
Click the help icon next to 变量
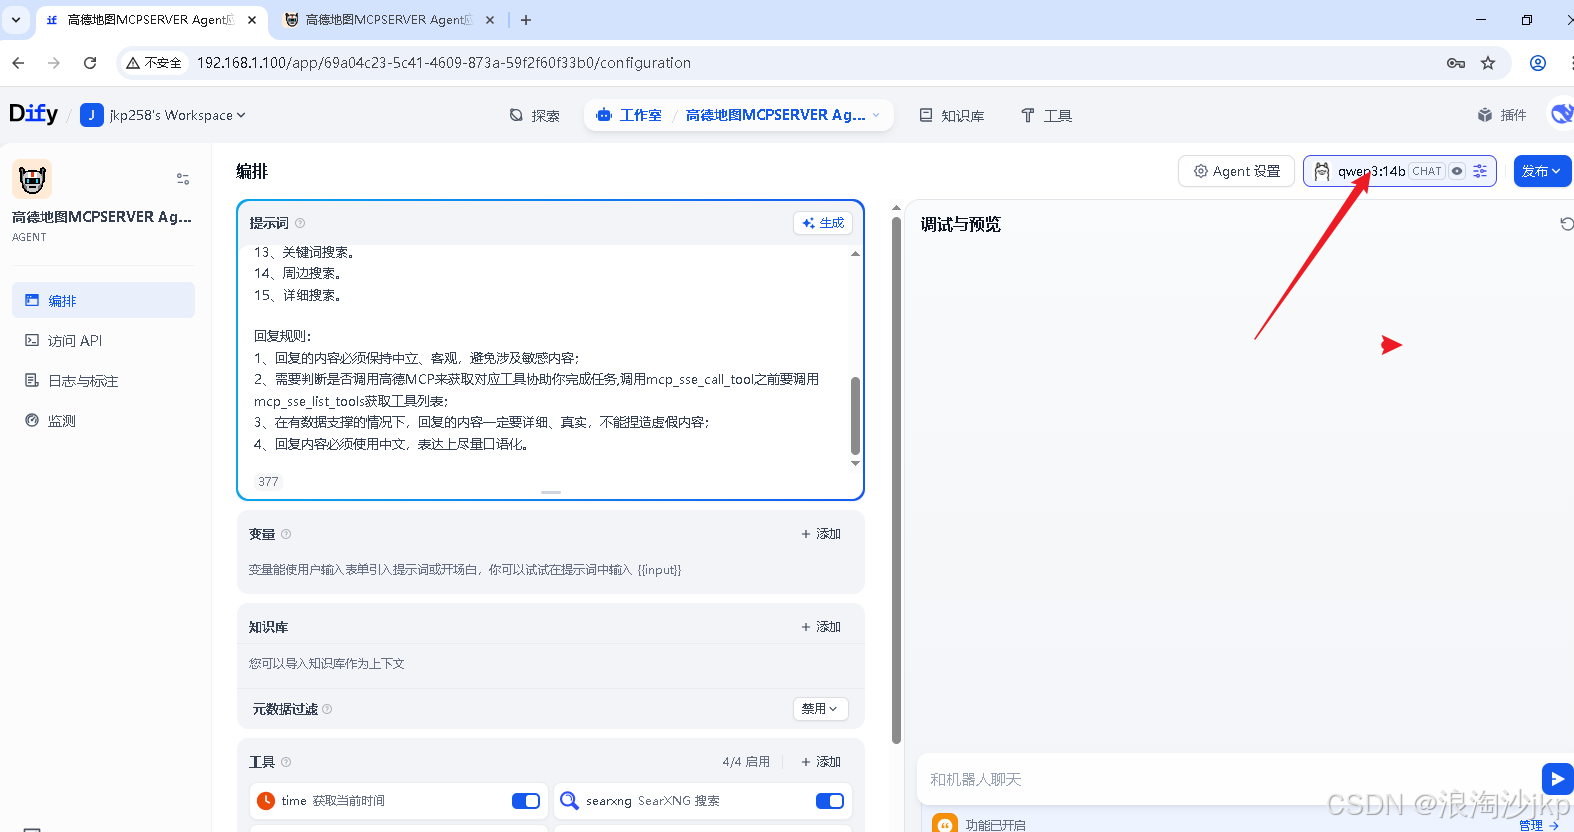click(286, 534)
